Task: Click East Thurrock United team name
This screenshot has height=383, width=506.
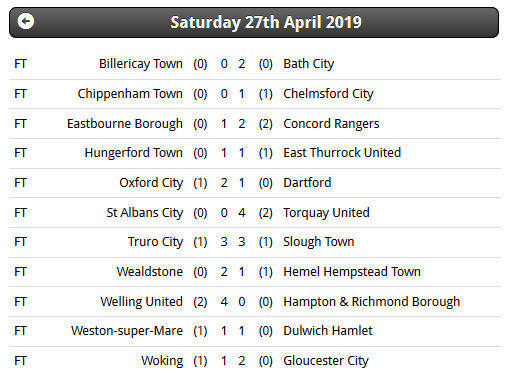Action: (342, 153)
